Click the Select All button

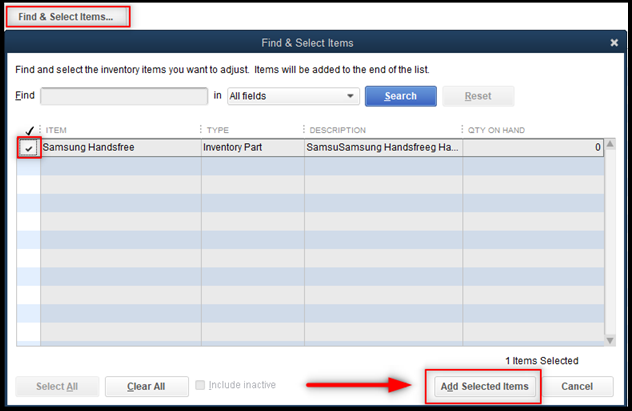click(57, 386)
